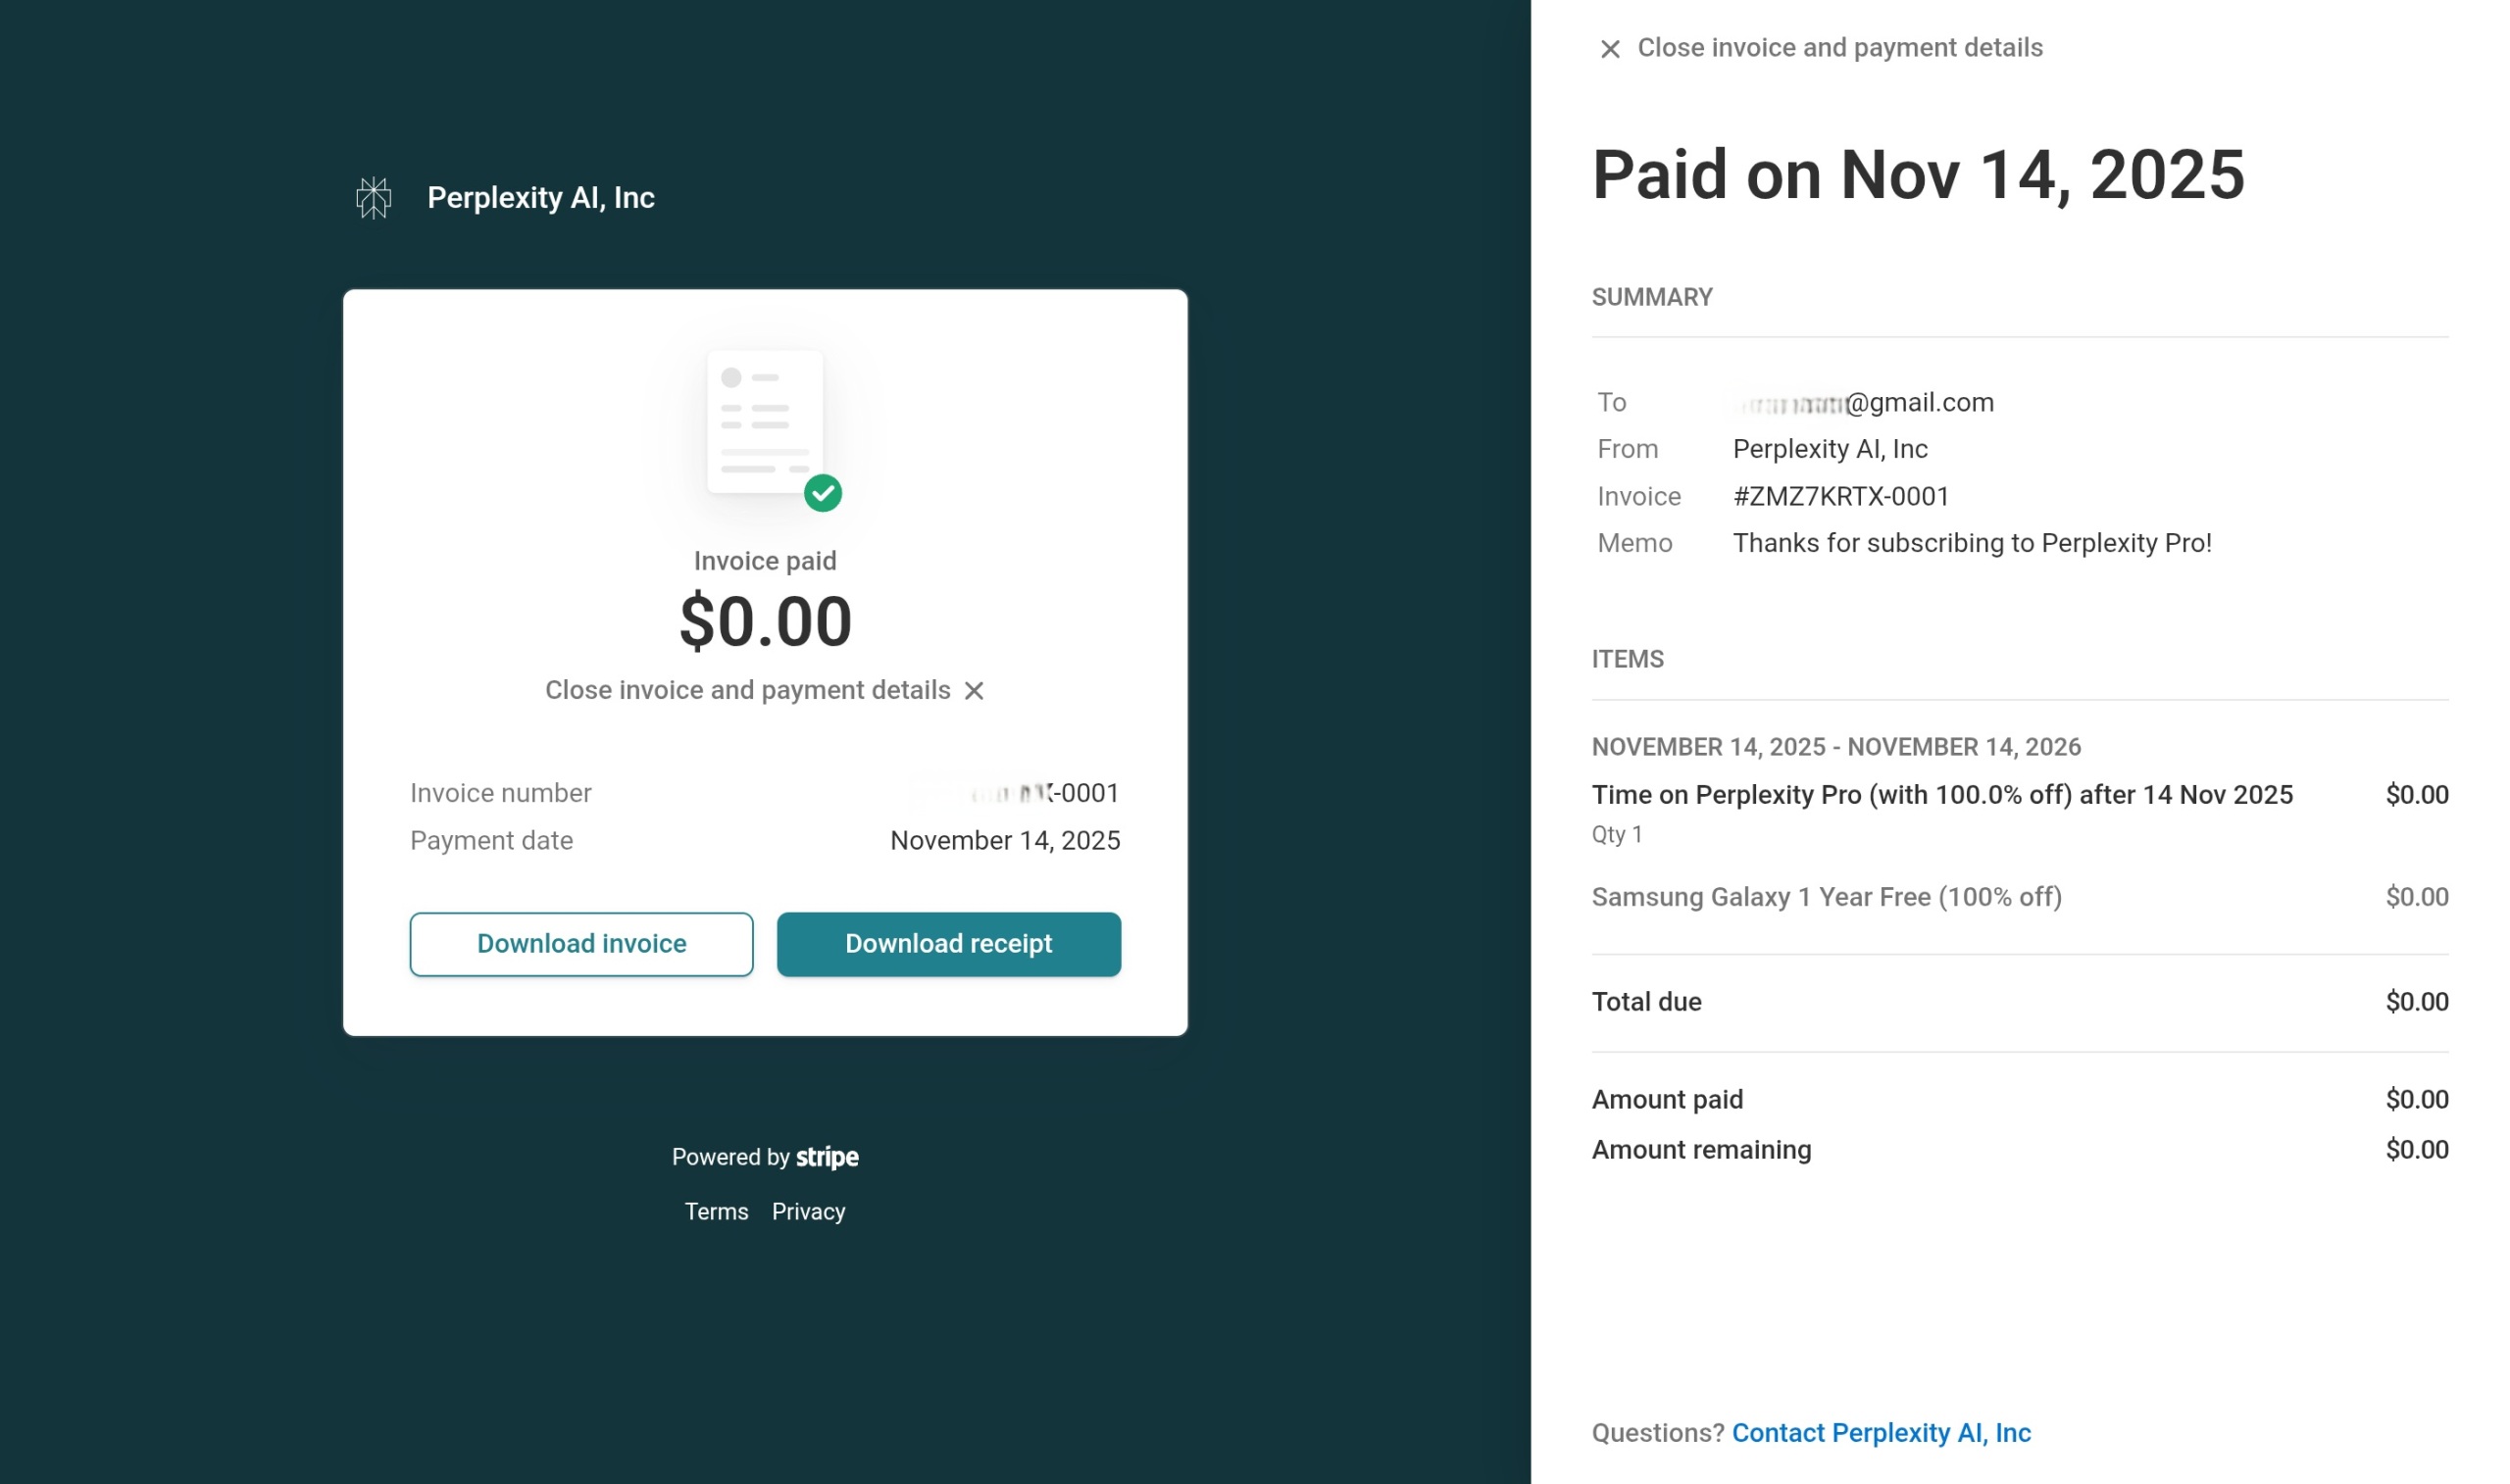Click the Stripe logo in the footer
Viewport: 2510px width, 1484px height.
coord(827,1157)
